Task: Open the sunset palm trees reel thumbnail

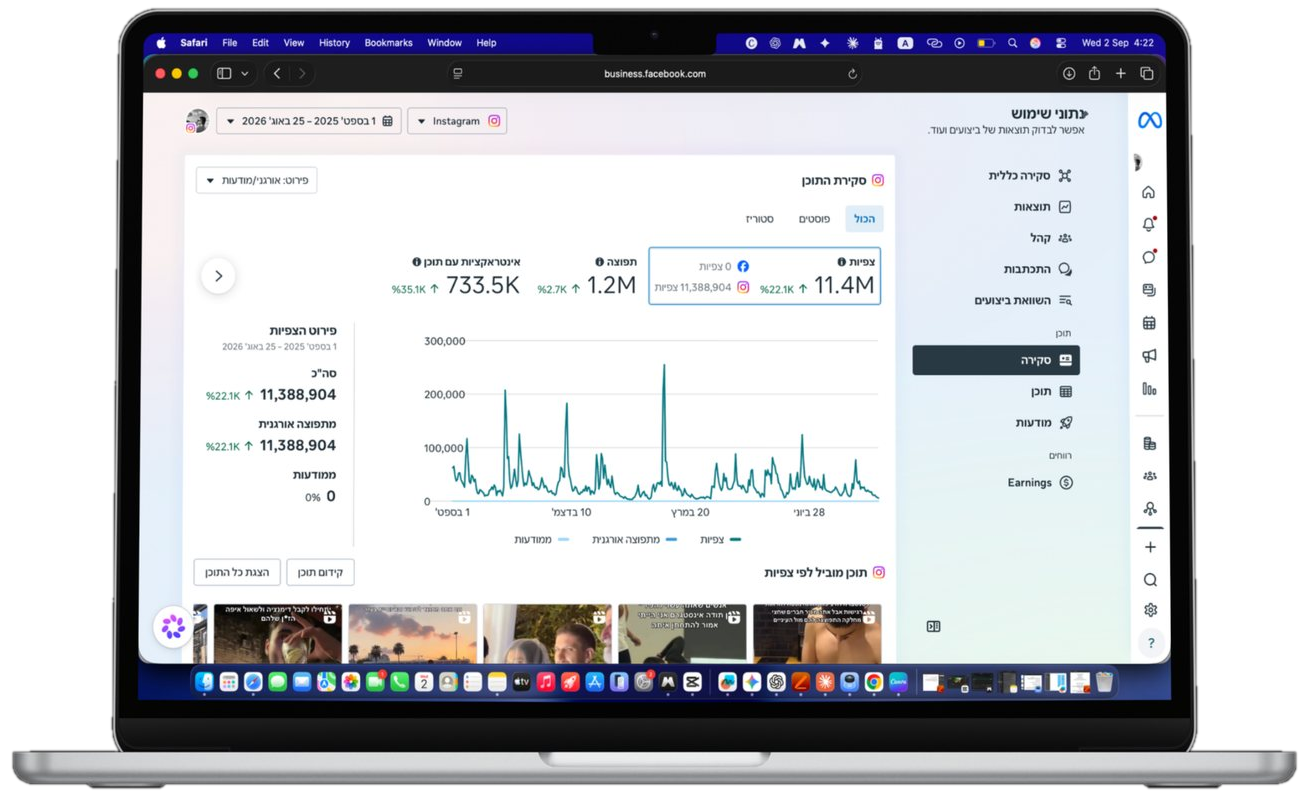Action: (413, 634)
